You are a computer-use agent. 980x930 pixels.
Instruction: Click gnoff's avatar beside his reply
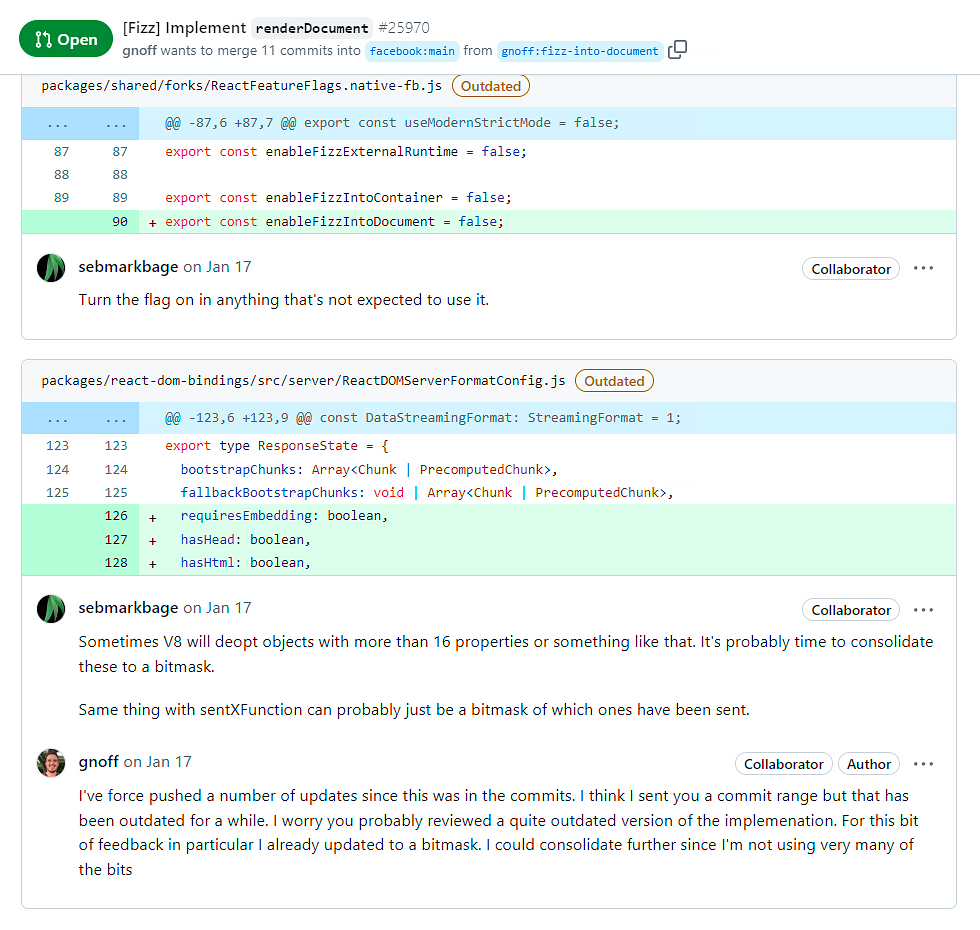click(51, 763)
